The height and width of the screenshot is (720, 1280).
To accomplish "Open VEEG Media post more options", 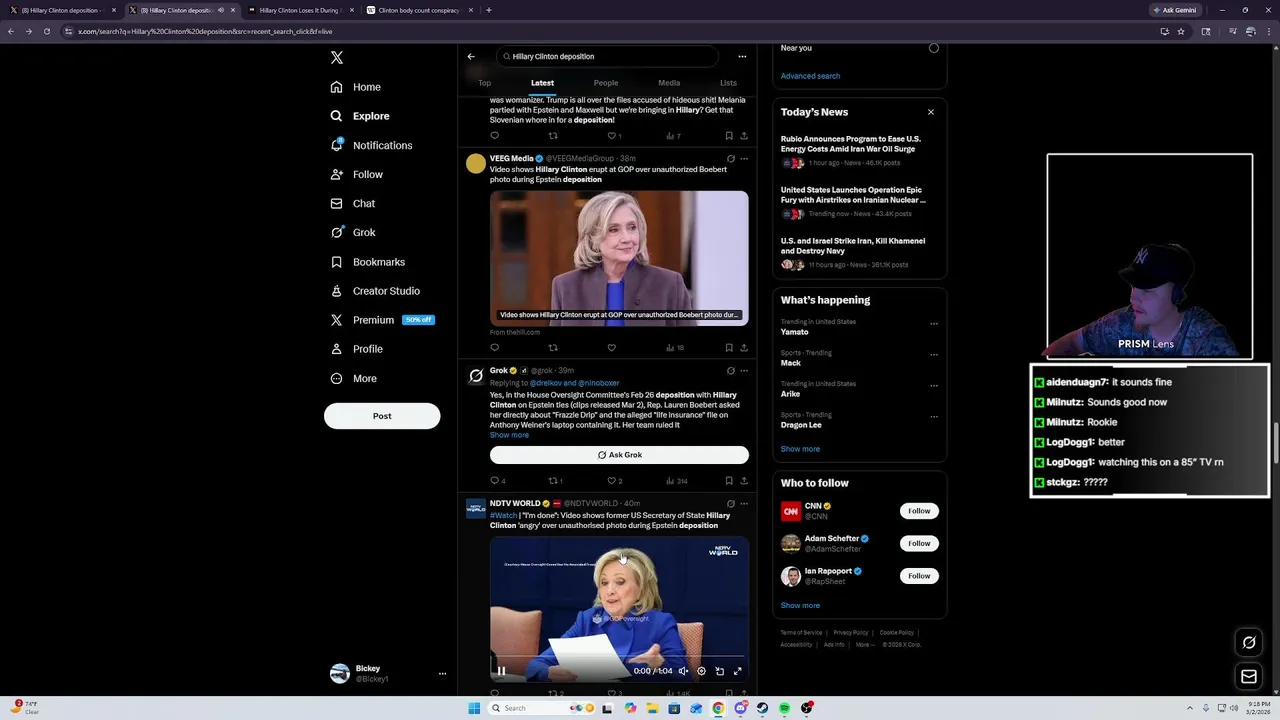I will click(744, 158).
